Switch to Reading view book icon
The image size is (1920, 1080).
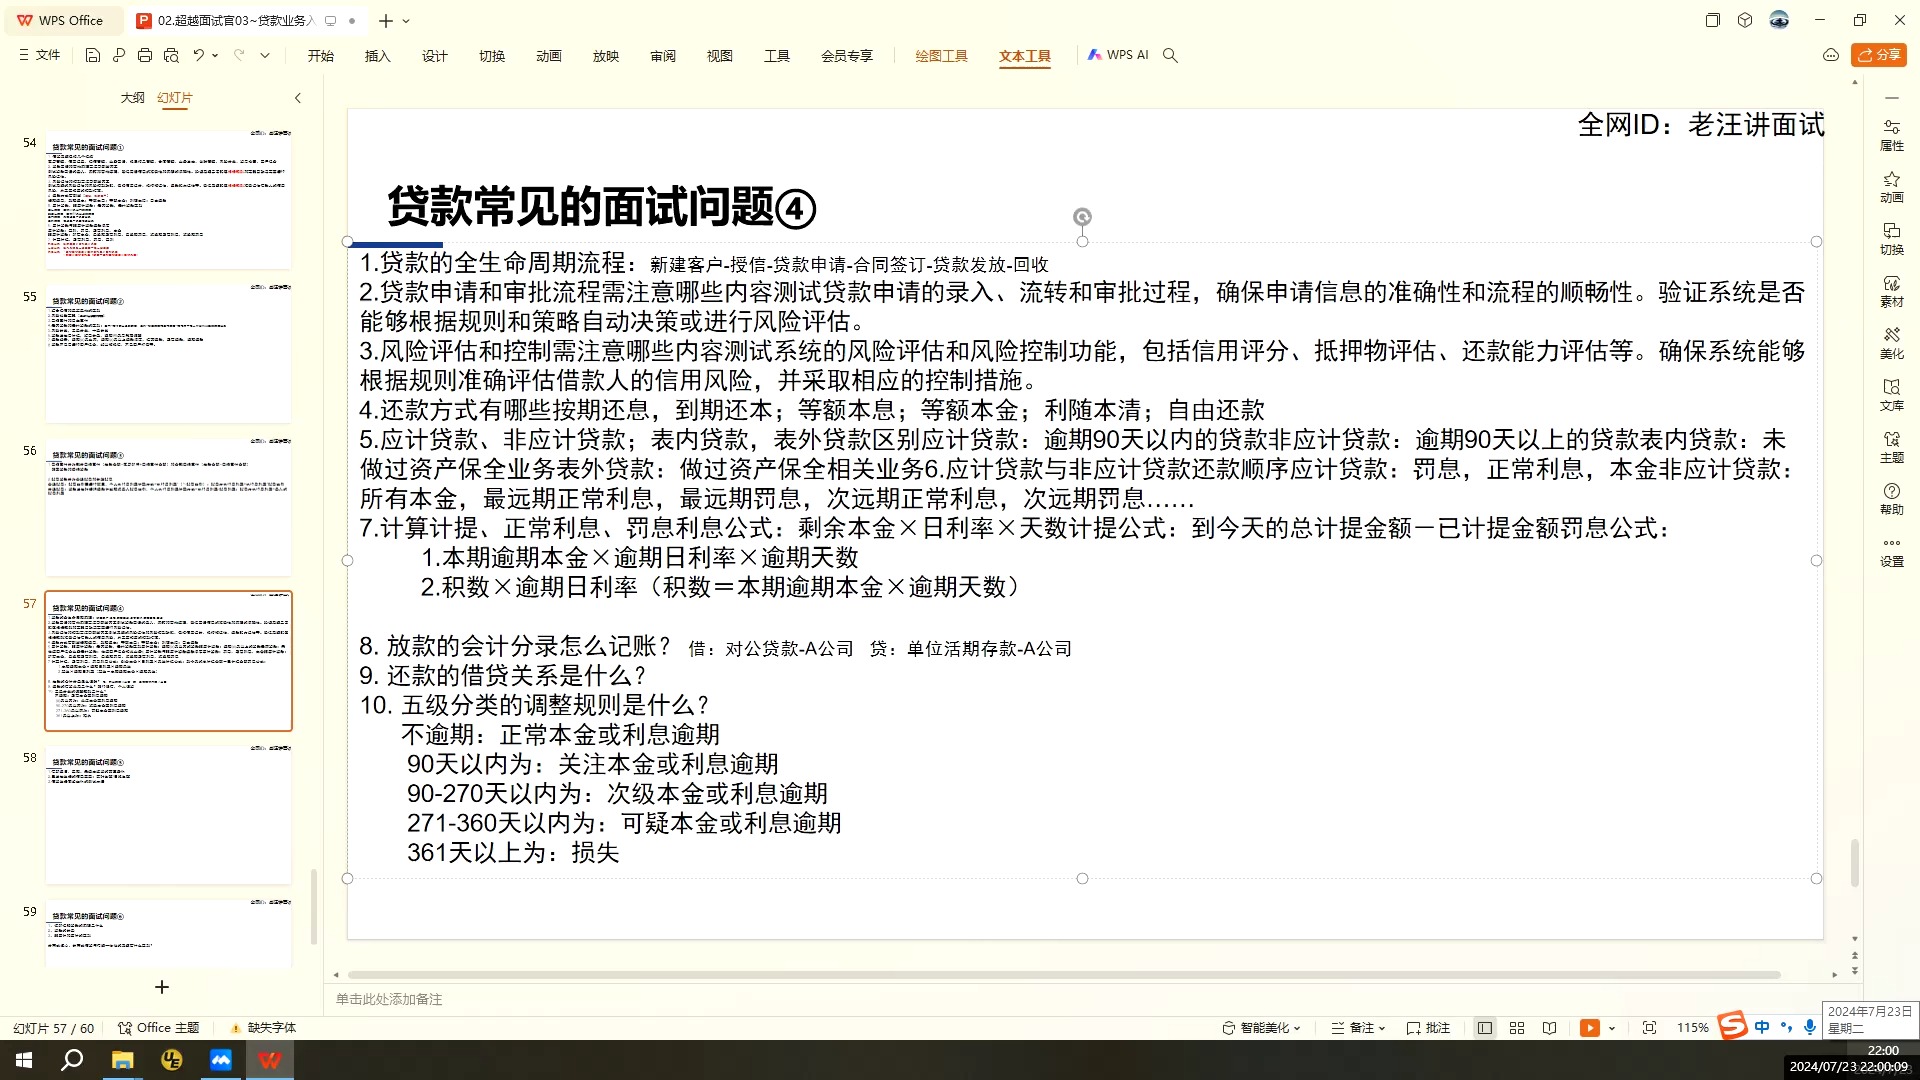pyautogui.click(x=1549, y=1028)
